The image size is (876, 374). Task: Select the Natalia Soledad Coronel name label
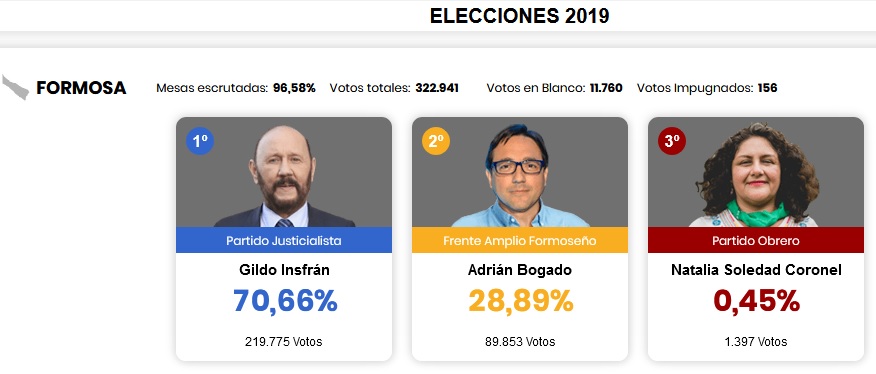tap(756, 270)
